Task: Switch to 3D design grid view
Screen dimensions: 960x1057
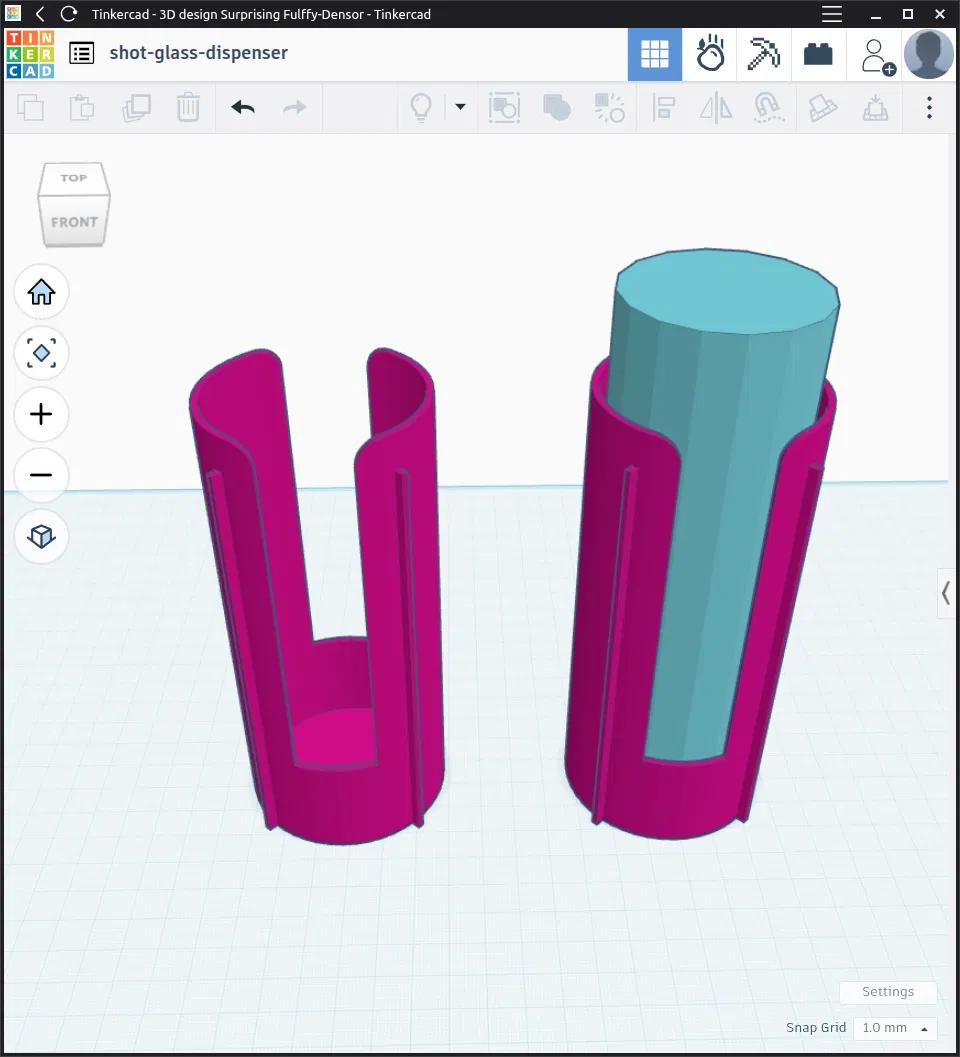Action: click(655, 54)
